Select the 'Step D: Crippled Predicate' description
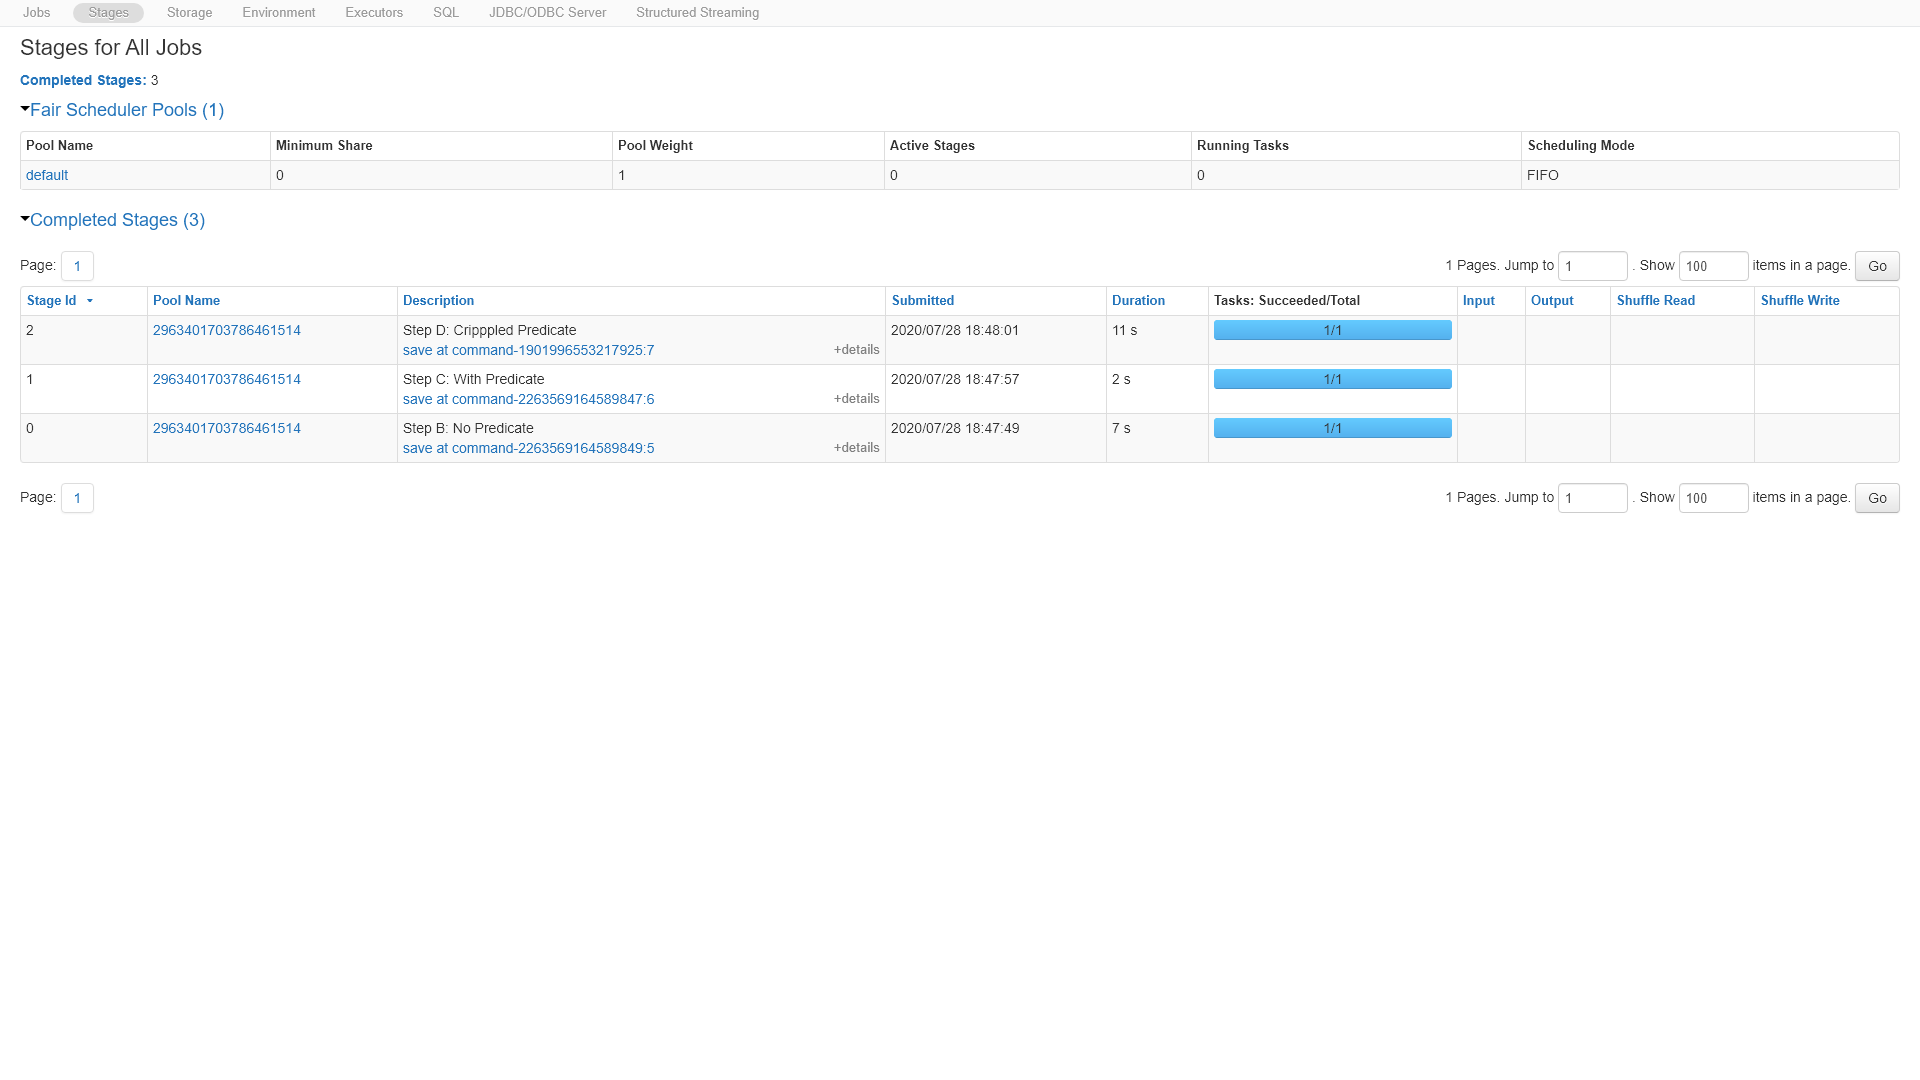Image resolution: width=1920 pixels, height=1080 pixels. tap(490, 330)
